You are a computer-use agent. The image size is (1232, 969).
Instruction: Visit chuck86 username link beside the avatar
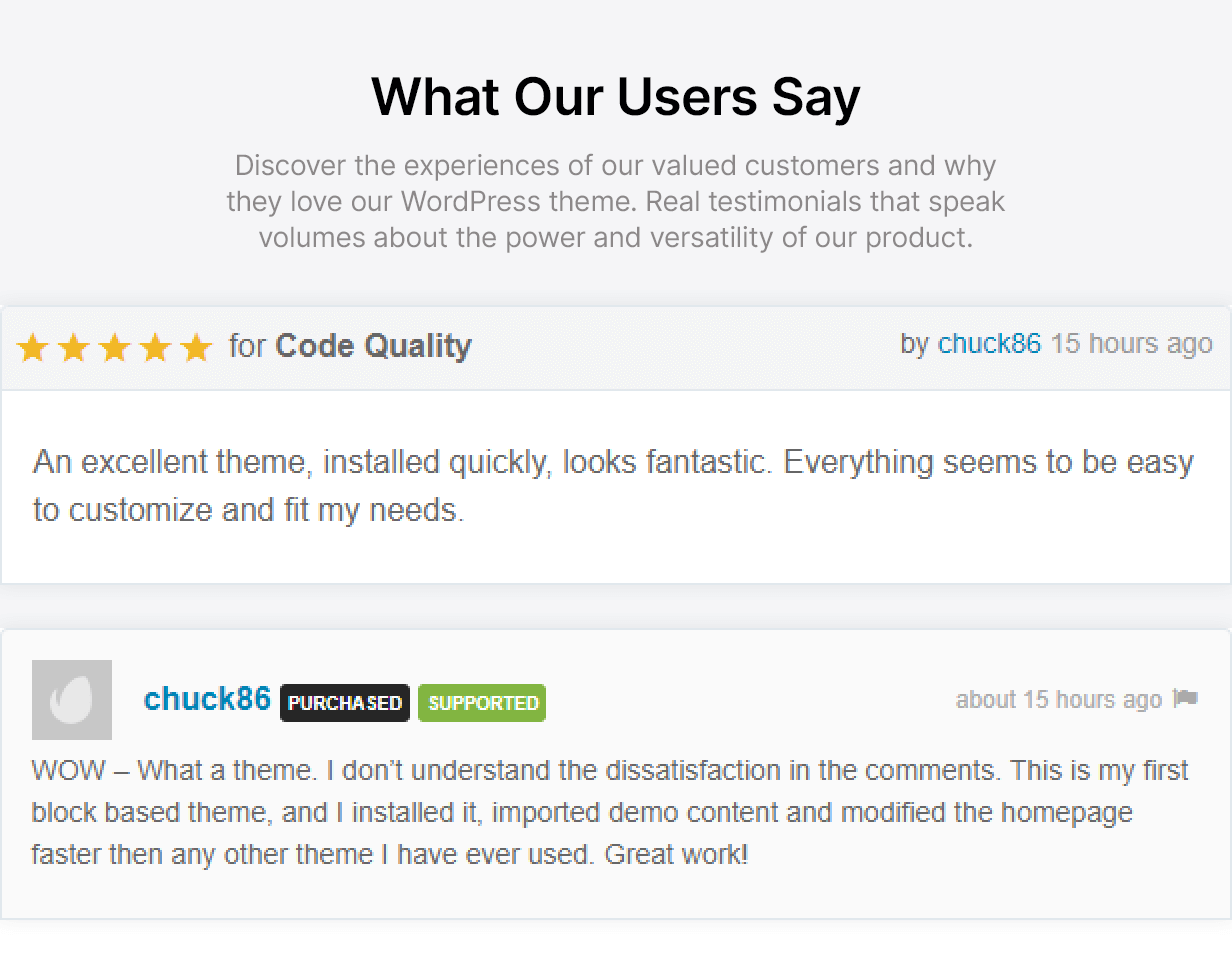pos(207,699)
